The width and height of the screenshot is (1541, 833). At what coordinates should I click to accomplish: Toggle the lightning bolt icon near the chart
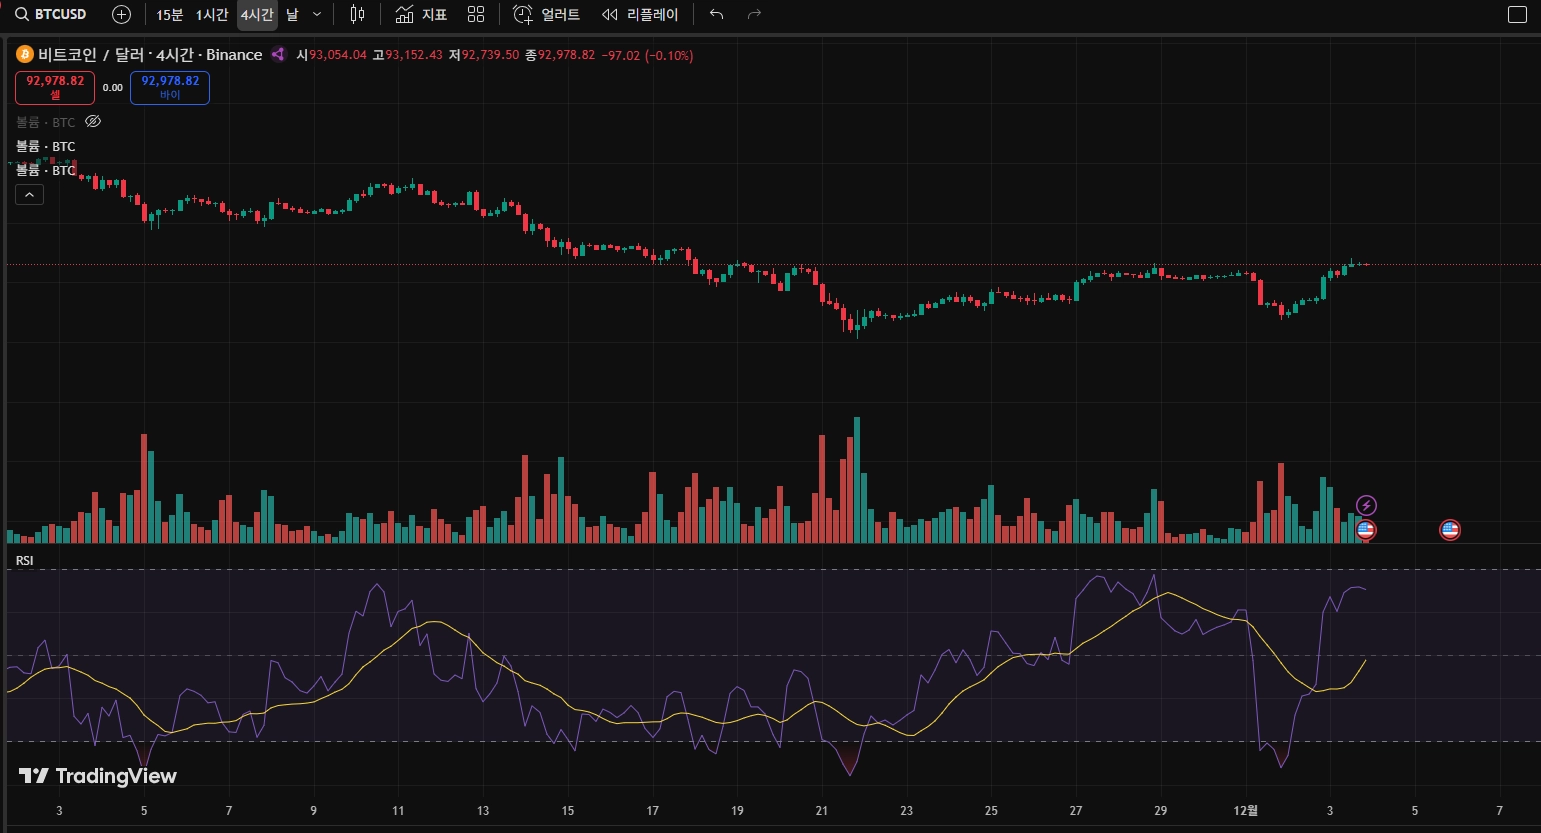coord(1365,505)
